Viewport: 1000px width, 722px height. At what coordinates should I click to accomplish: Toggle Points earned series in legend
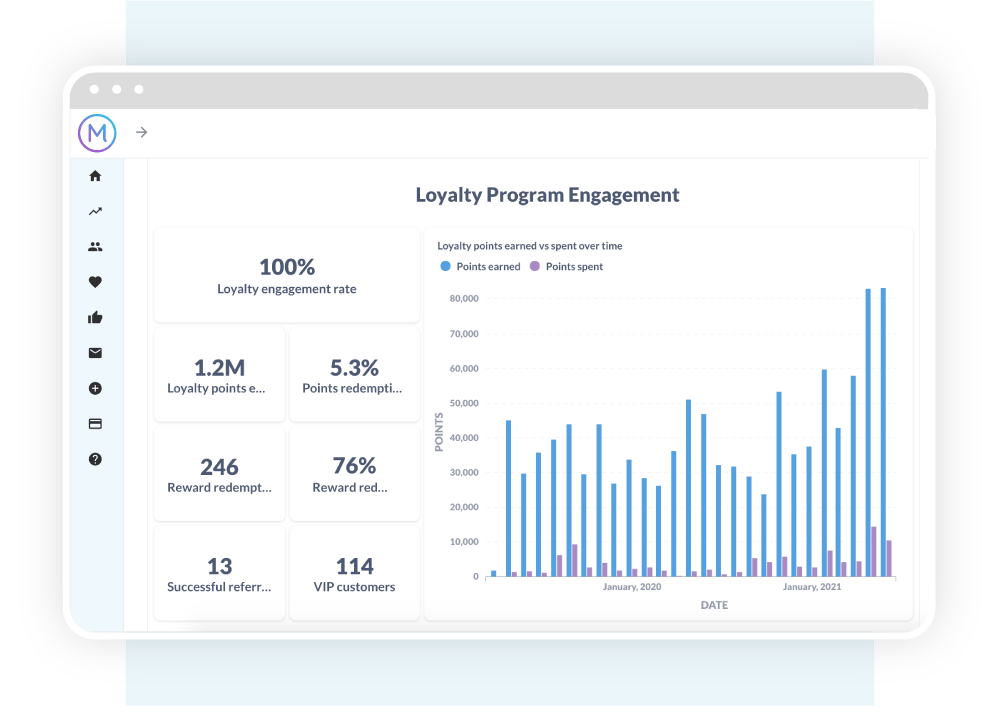pos(487,267)
